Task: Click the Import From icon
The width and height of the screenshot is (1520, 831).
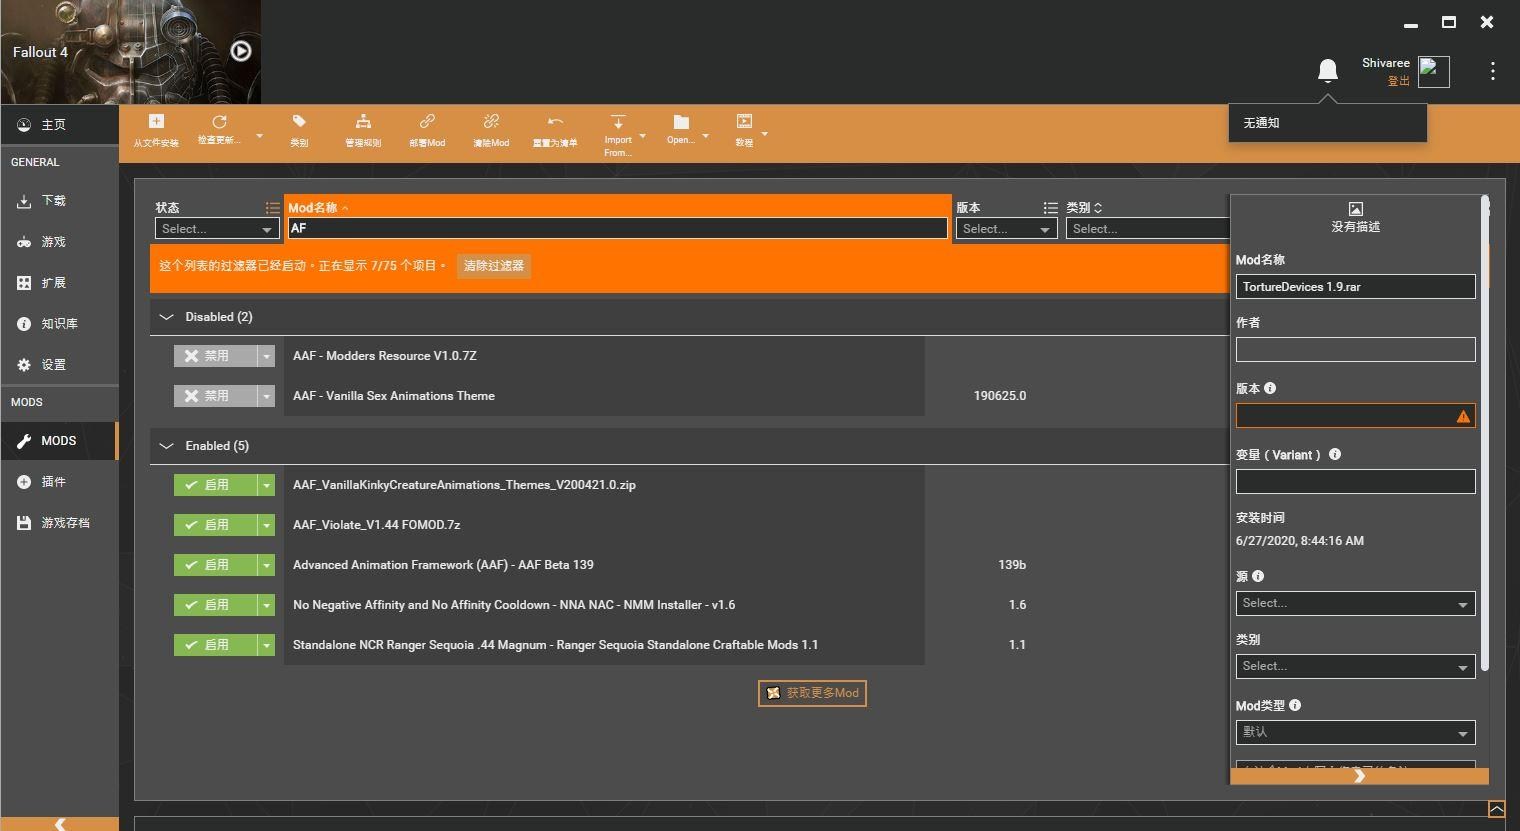Action: click(618, 121)
